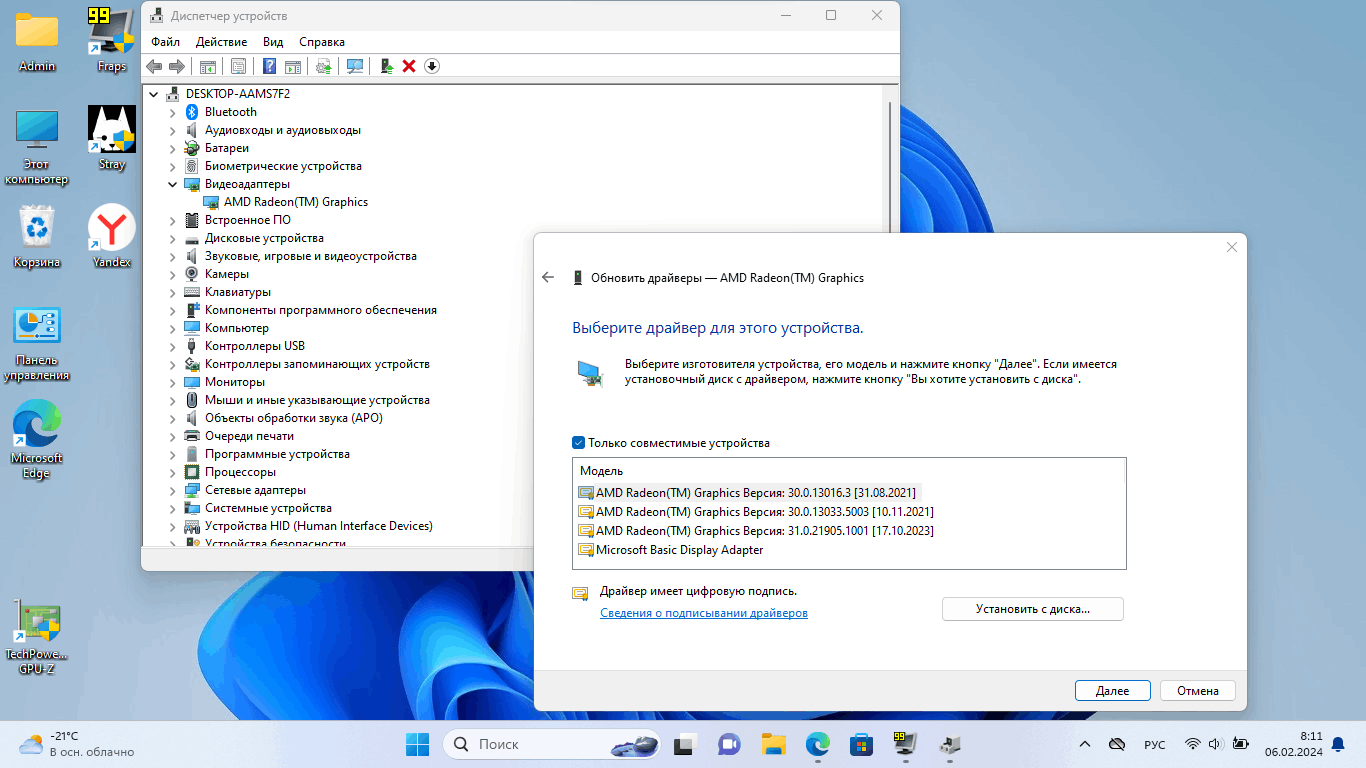The width and height of the screenshot is (1366, 768).
Task: Select the Admin folder on desktop
Action: coord(37,42)
